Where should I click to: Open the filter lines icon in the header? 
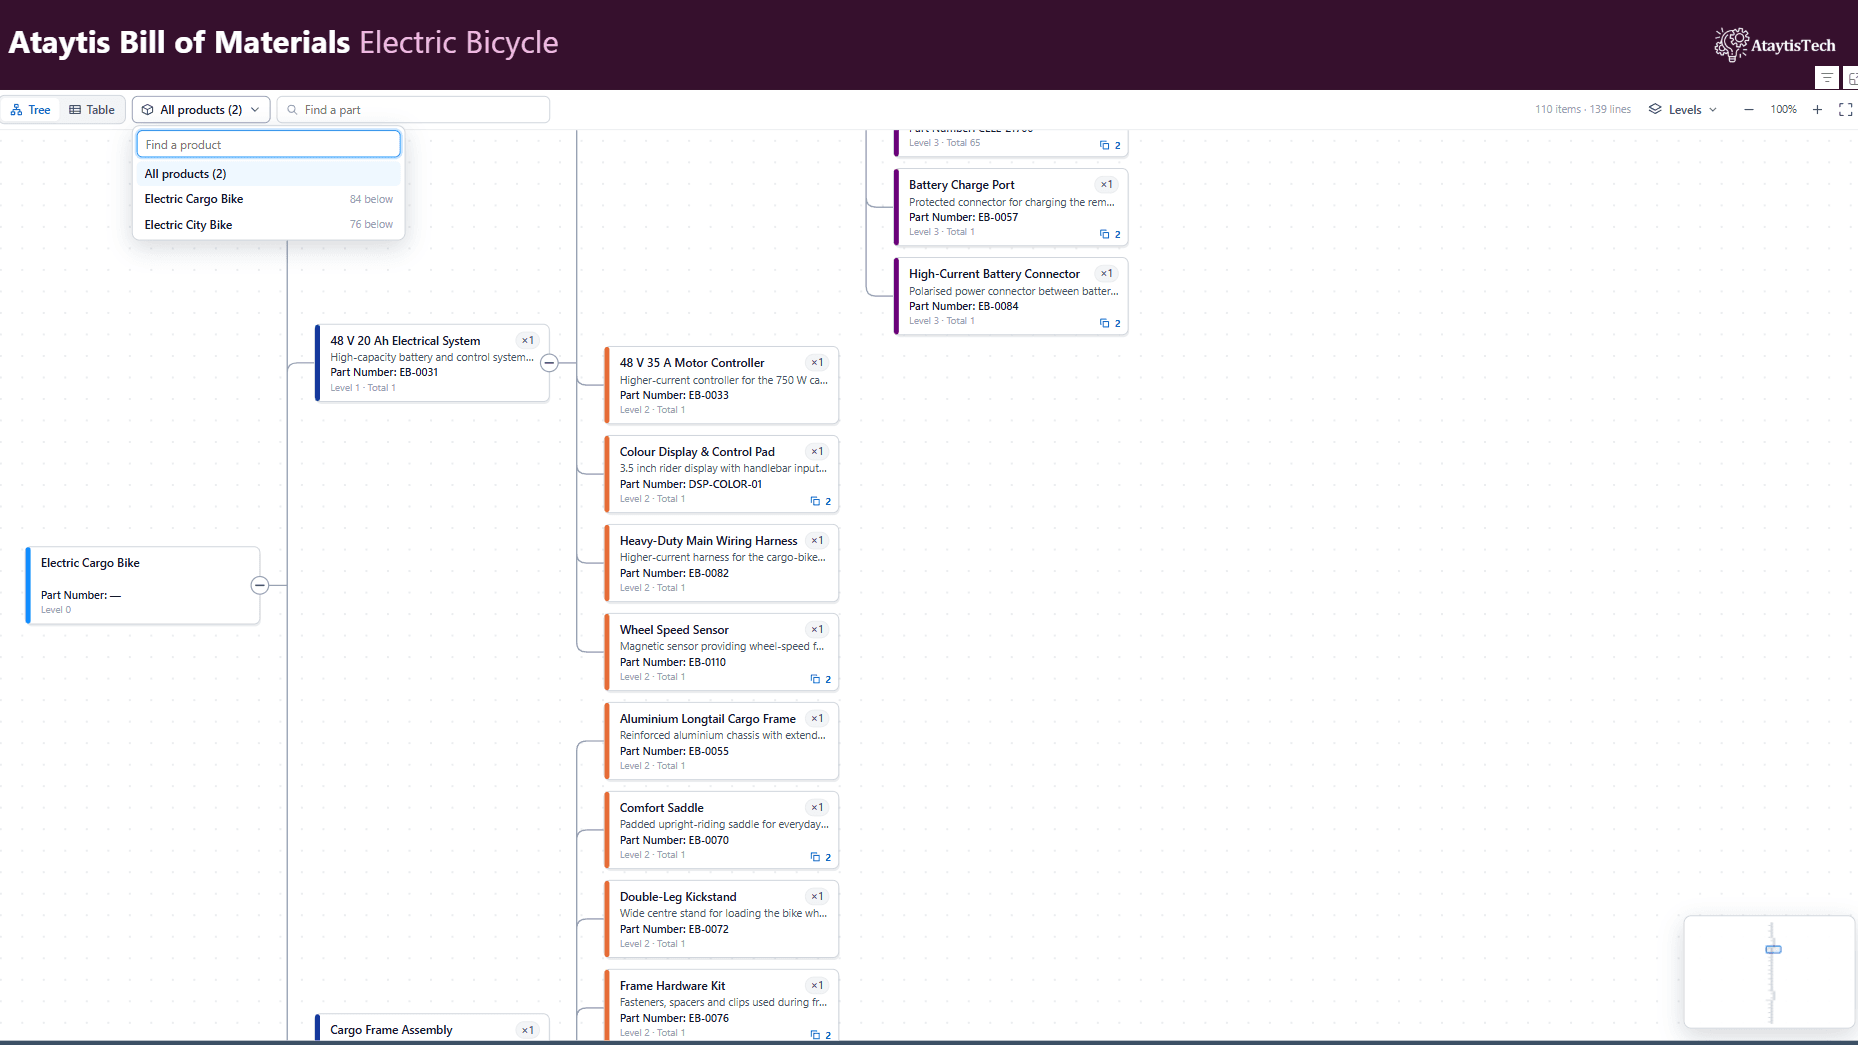(x=1827, y=78)
